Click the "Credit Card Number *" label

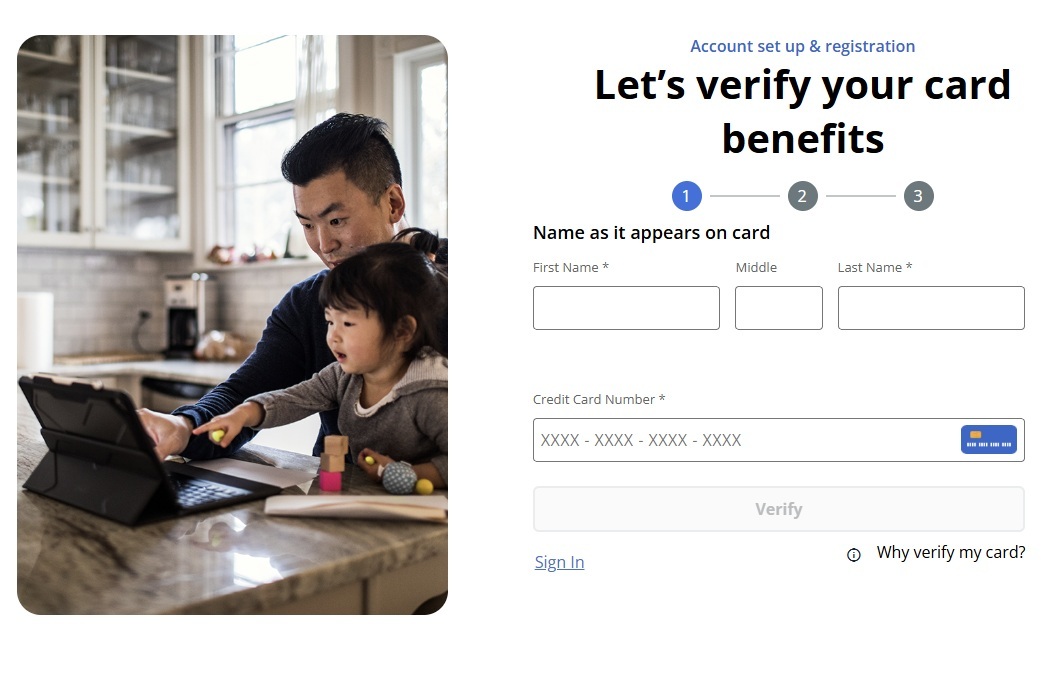point(599,399)
